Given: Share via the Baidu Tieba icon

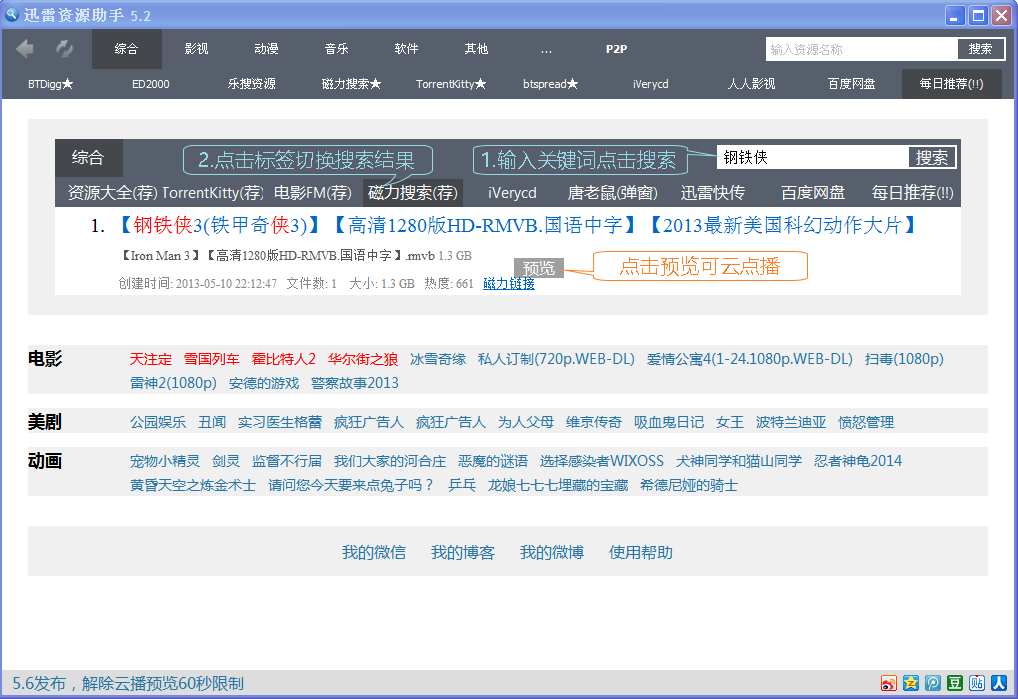Looking at the screenshot, I should pos(976,683).
